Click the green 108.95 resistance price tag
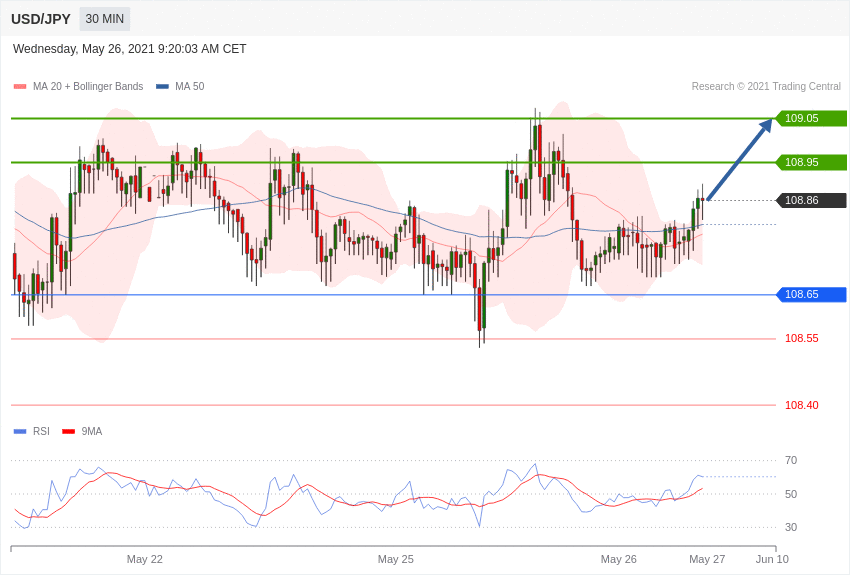 tap(812, 162)
